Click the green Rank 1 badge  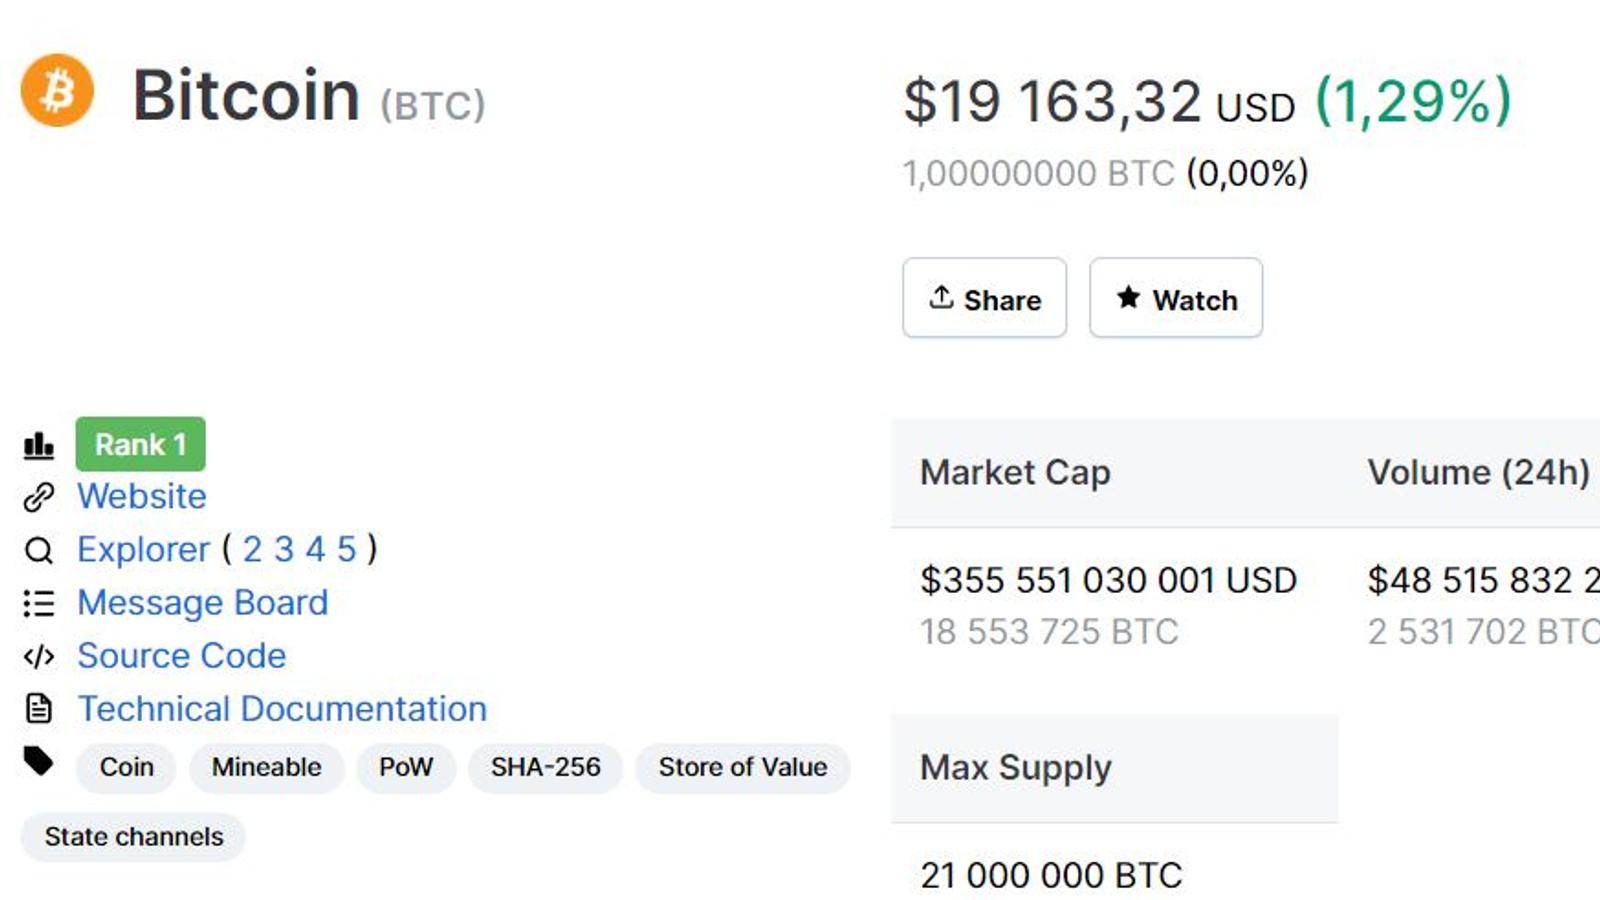[x=140, y=444]
